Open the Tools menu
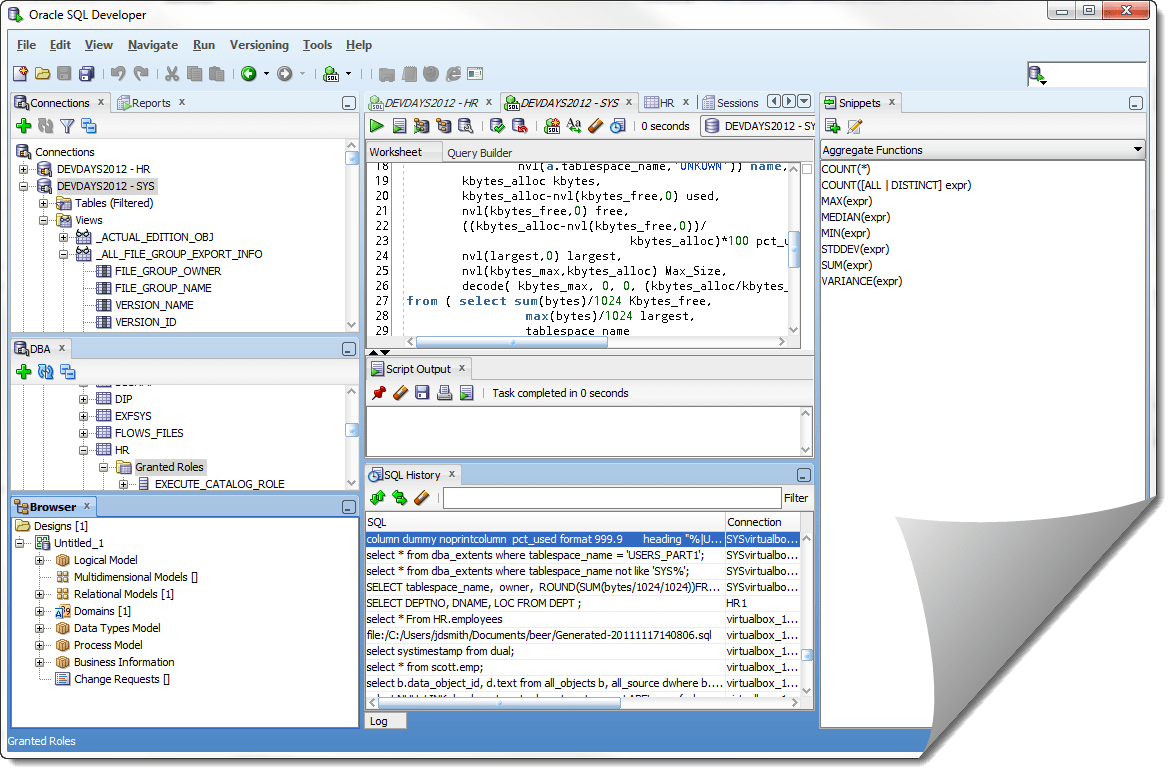 tap(317, 45)
